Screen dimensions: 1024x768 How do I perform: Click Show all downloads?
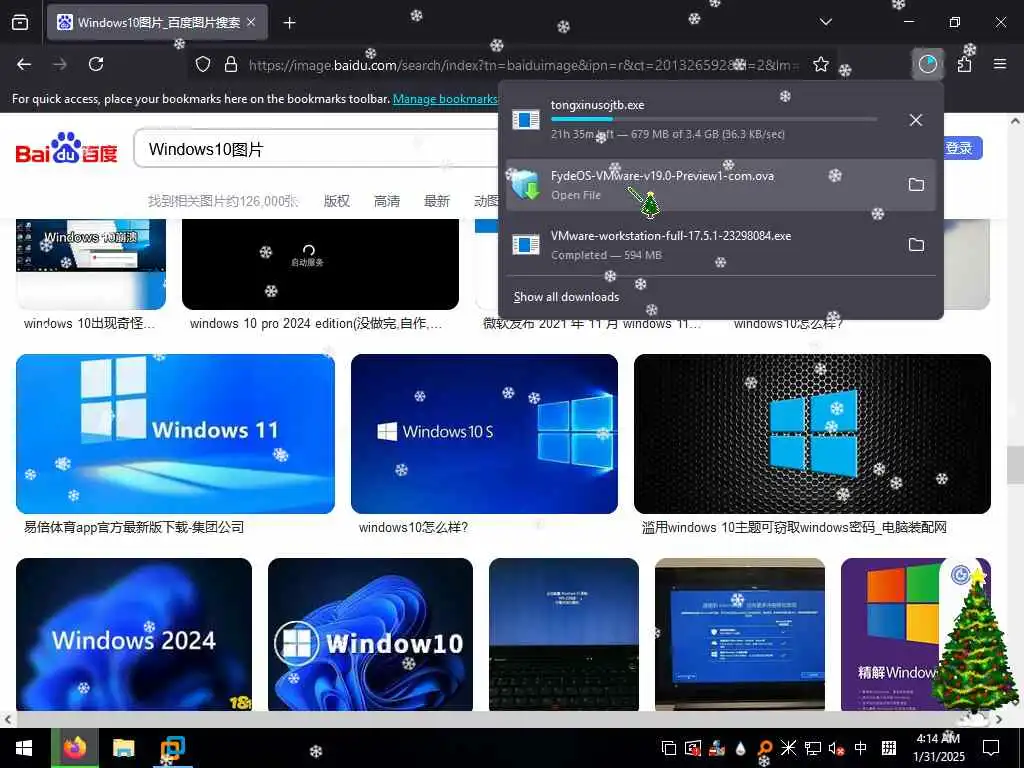pos(566,297)
